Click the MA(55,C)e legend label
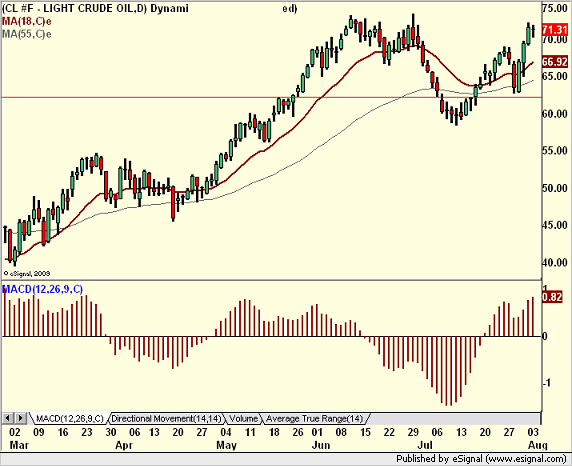 (x=26, y=34)
